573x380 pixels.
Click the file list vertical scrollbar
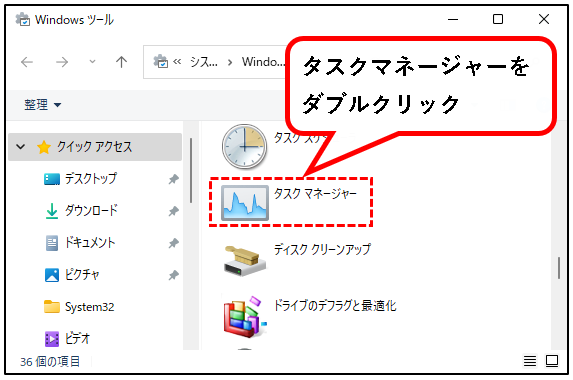[559, 268]
